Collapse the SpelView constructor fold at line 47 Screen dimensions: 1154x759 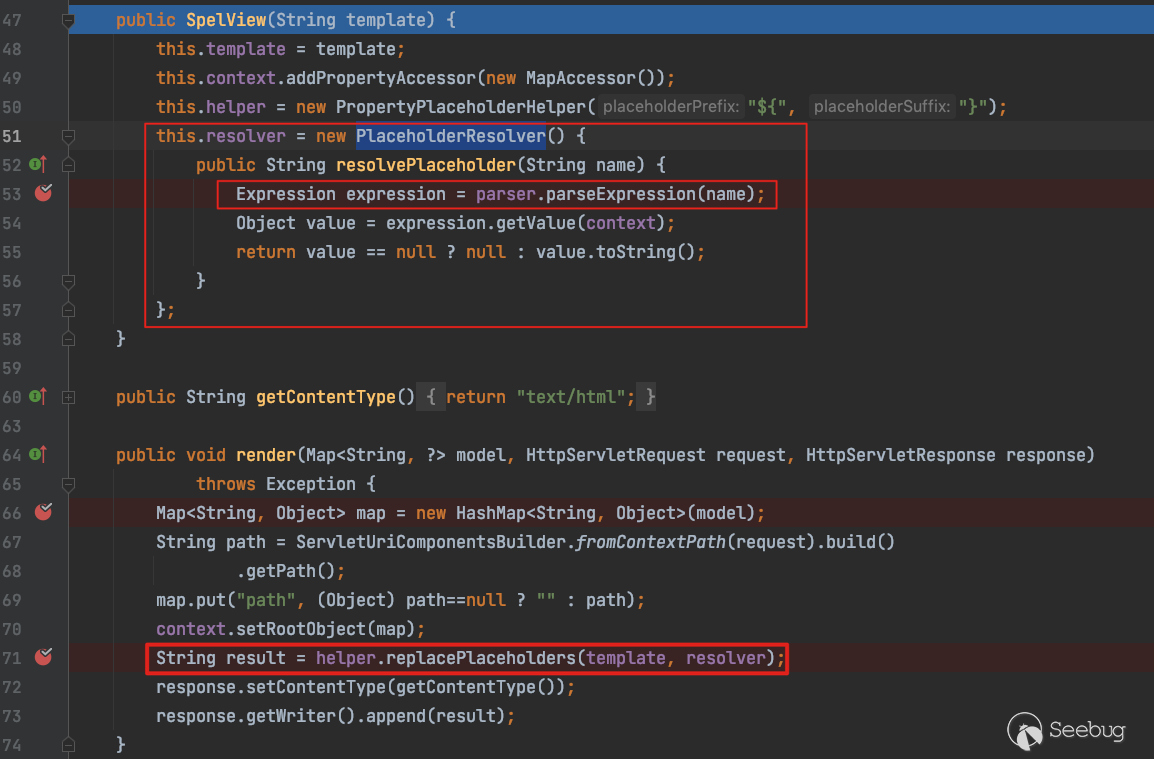[68, 21]
